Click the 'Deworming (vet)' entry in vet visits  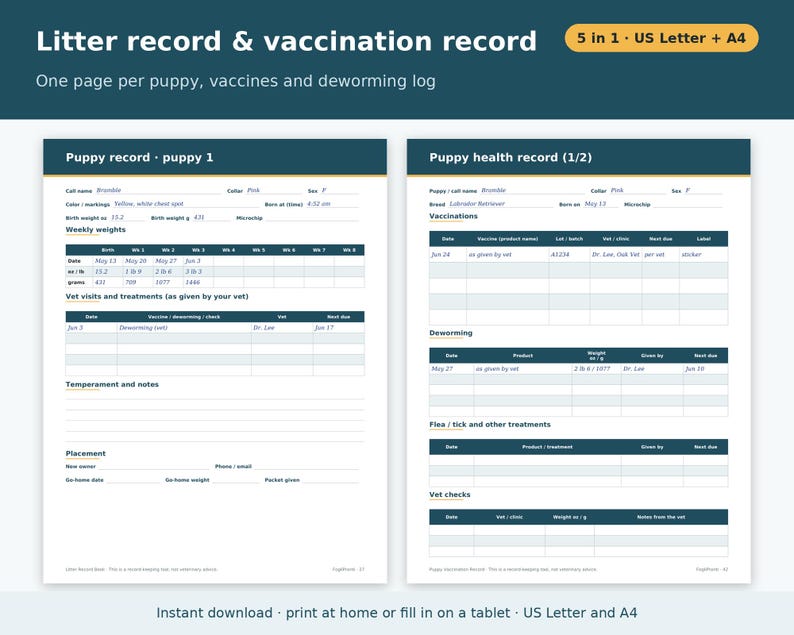click(x=184, y=328)
